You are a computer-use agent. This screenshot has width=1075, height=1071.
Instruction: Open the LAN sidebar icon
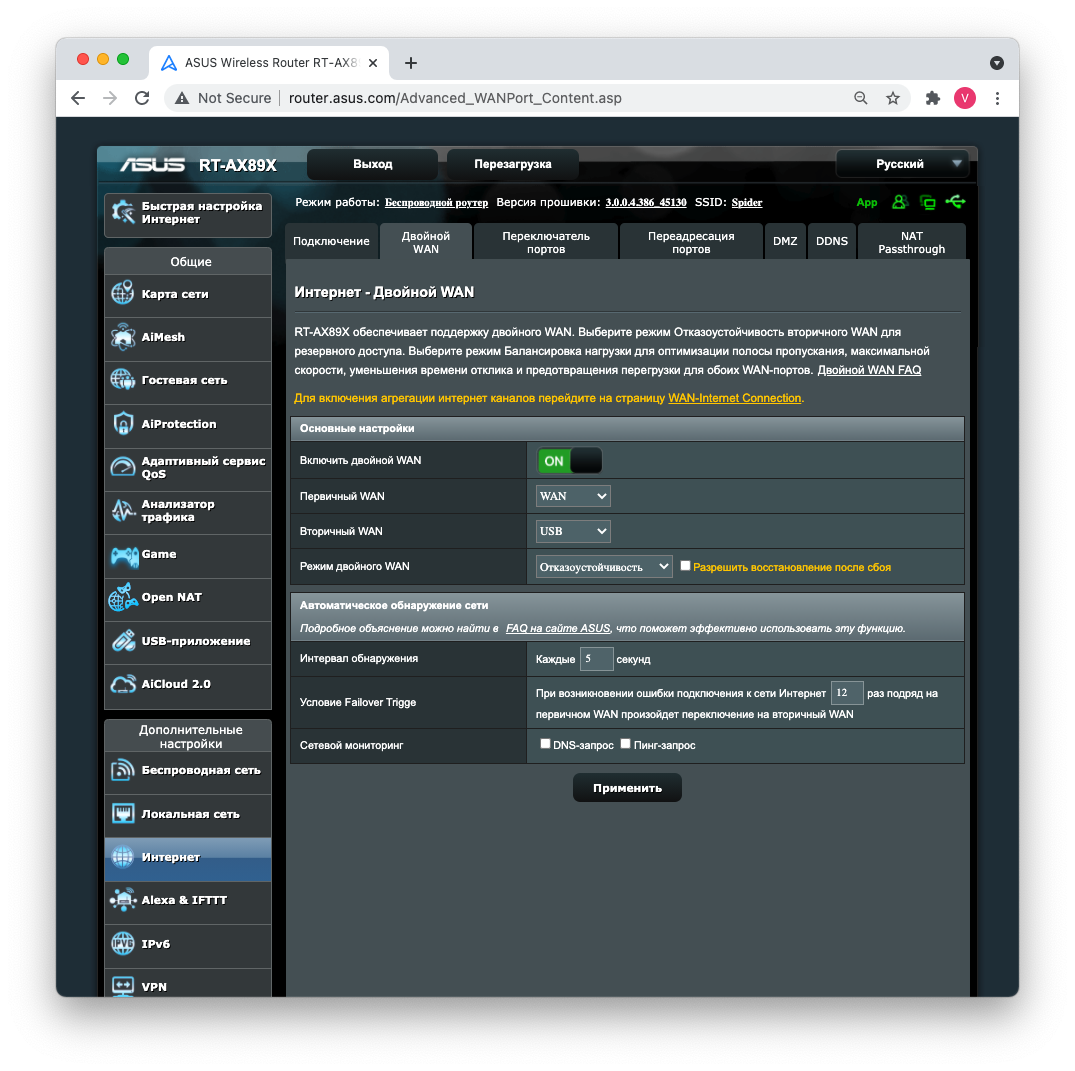point(123,814)
